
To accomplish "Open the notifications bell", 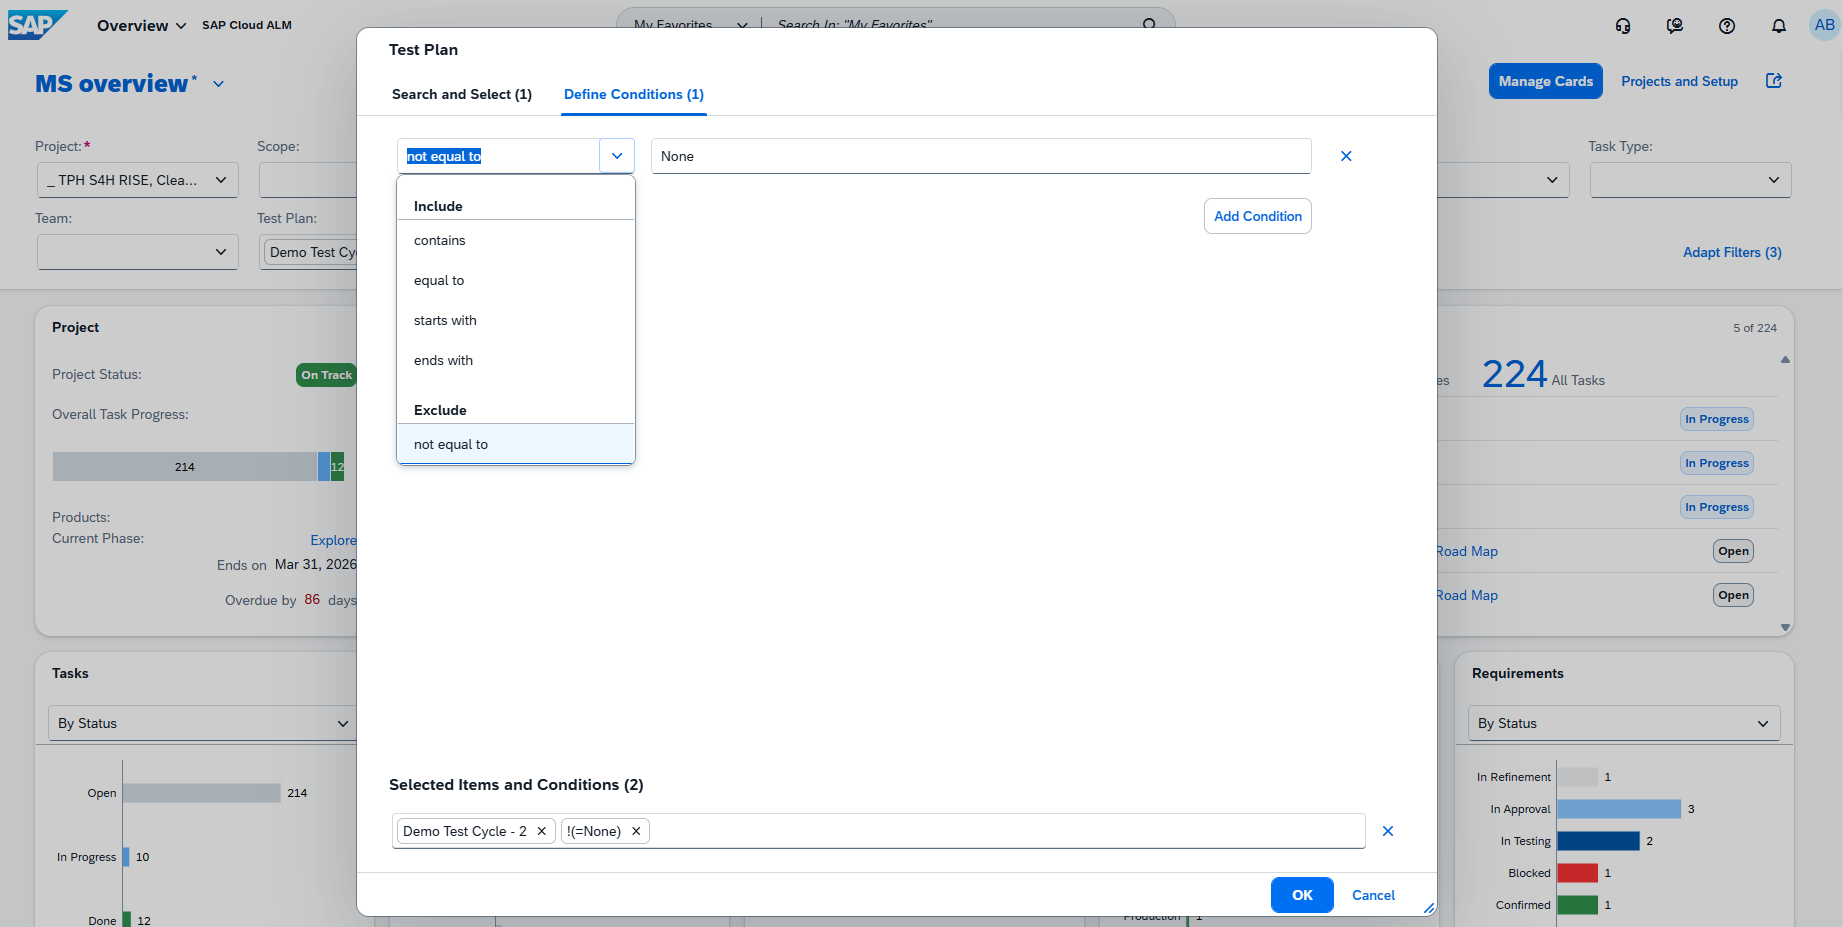I will click(1779, 26).
